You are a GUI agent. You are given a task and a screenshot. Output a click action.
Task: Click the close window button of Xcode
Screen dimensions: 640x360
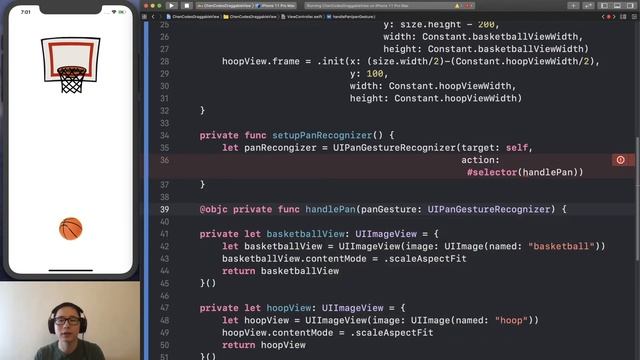[146, 6]
